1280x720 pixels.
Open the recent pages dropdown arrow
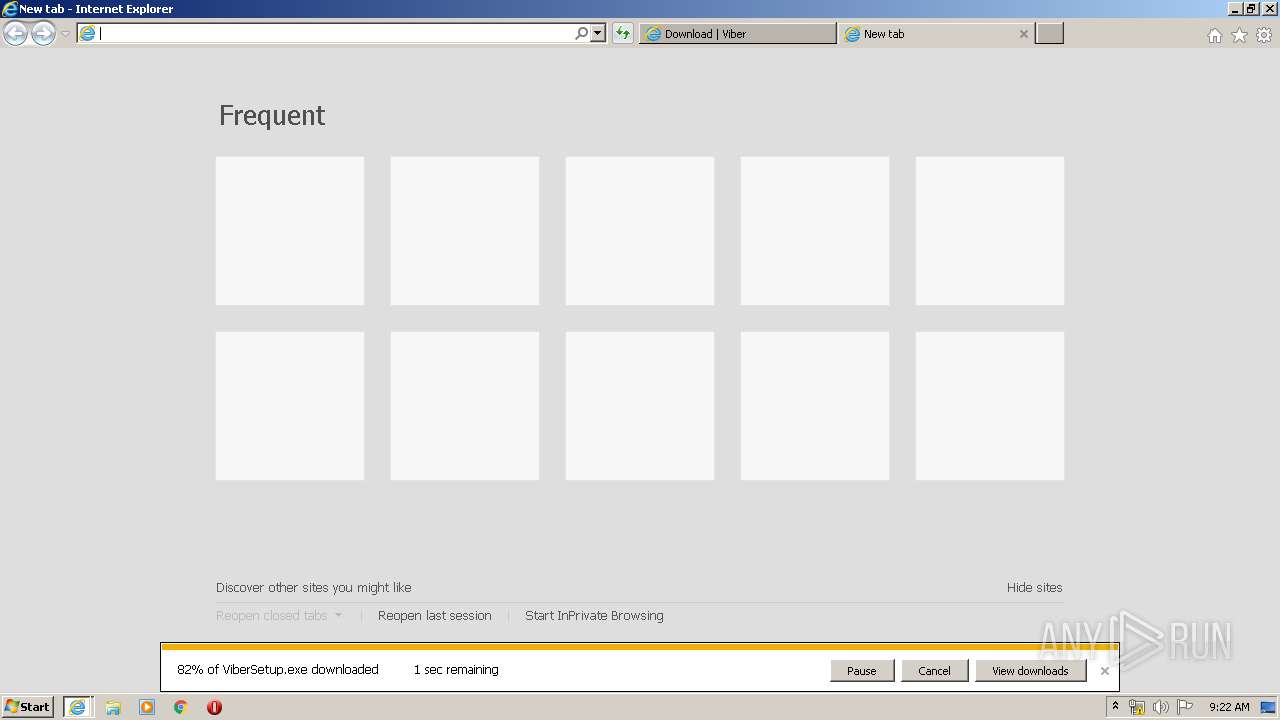65,34
